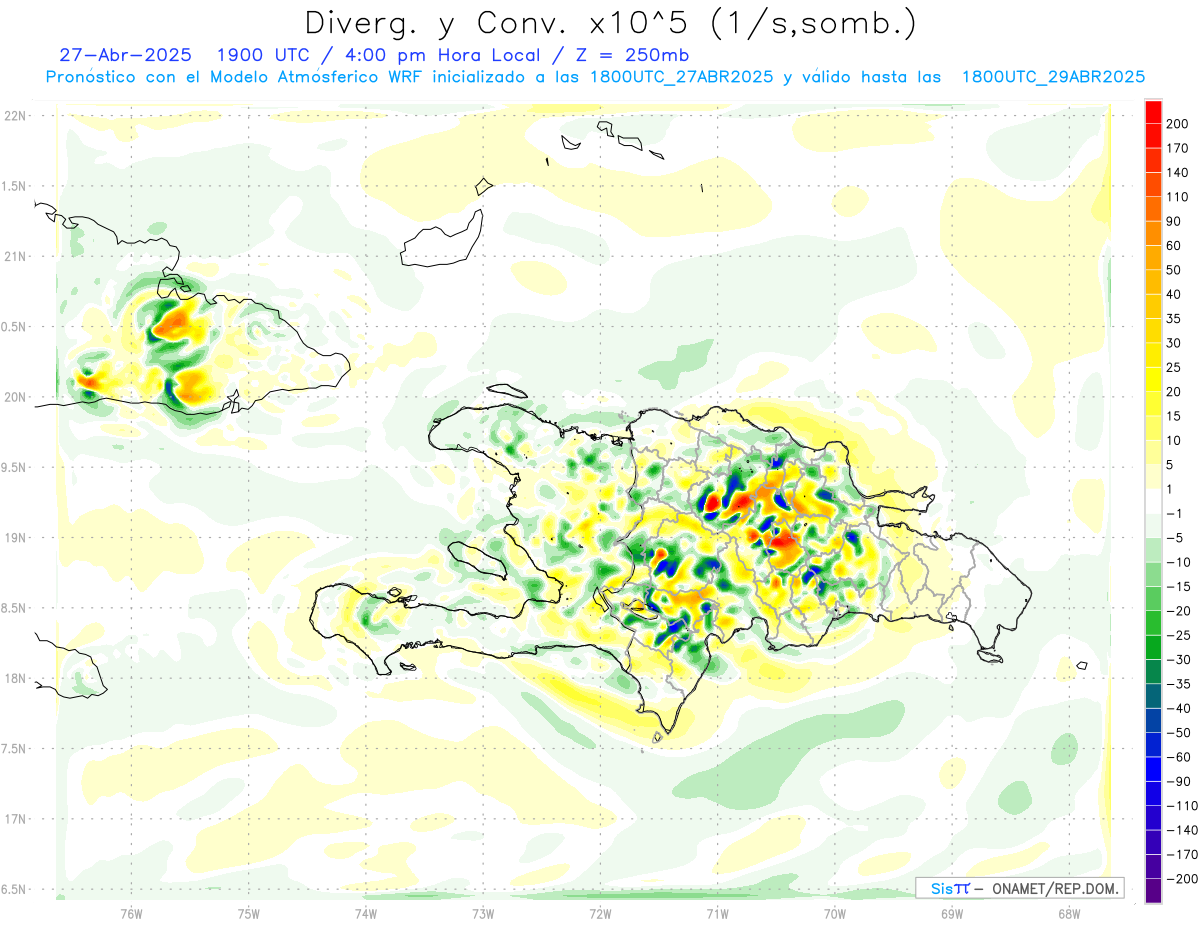Click the "170" colorbar value
Viewport: 1200px width, 927px height.
(1178, 148)
